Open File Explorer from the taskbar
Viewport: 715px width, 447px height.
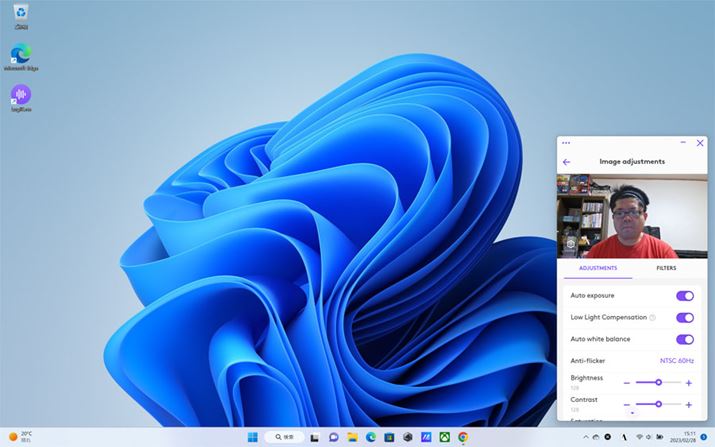pyautogui.click(x=352, y=437)
